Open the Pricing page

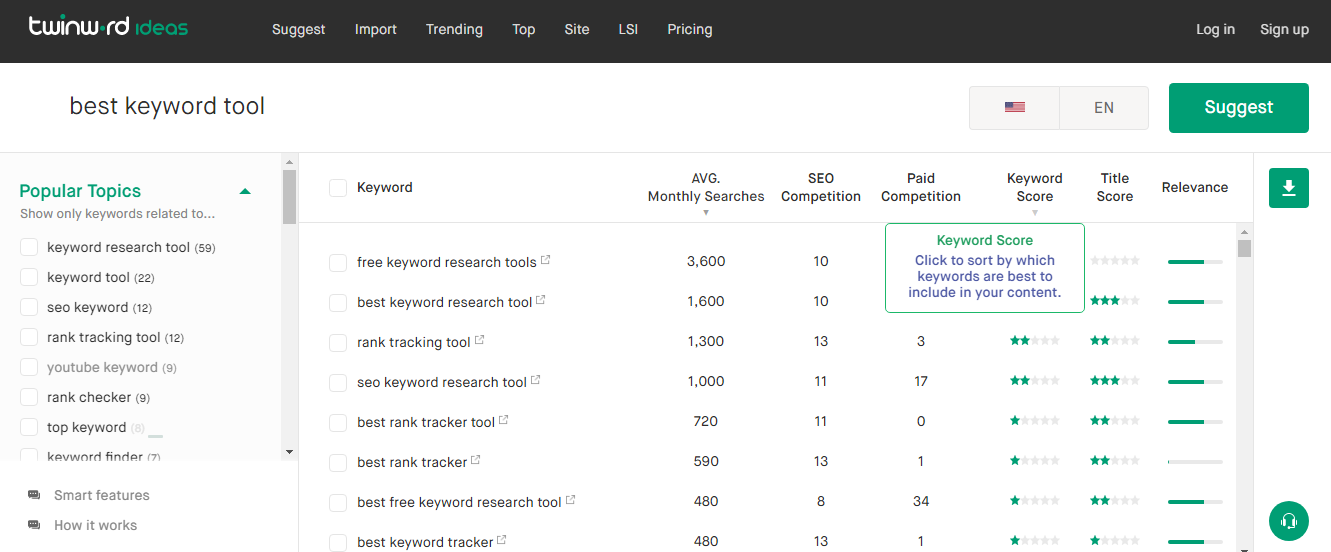pyautogui.click(x=690, y=29)
